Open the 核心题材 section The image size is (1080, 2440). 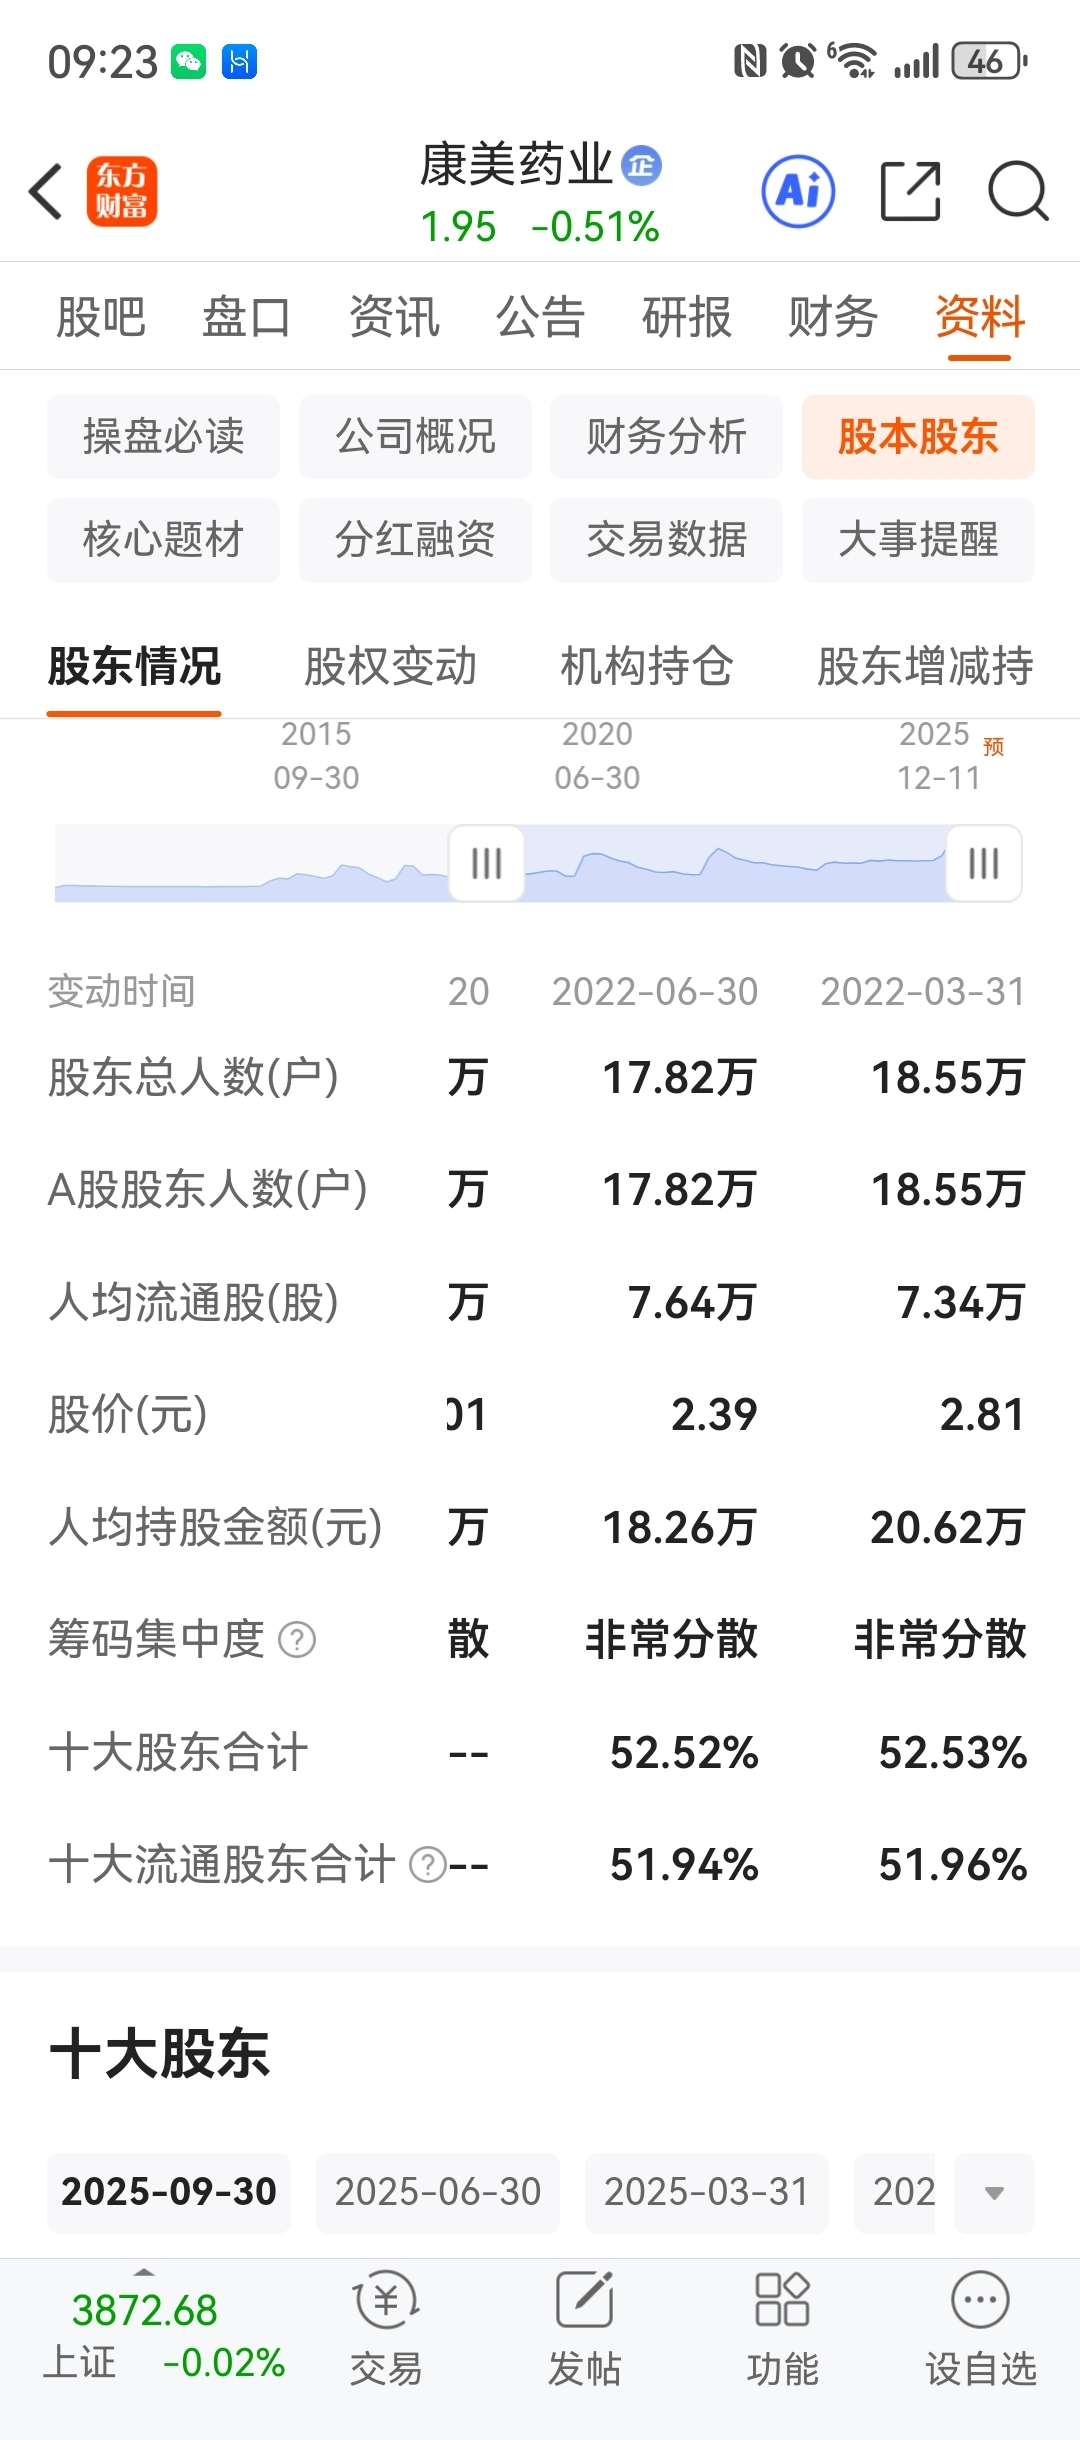[163, 540]
